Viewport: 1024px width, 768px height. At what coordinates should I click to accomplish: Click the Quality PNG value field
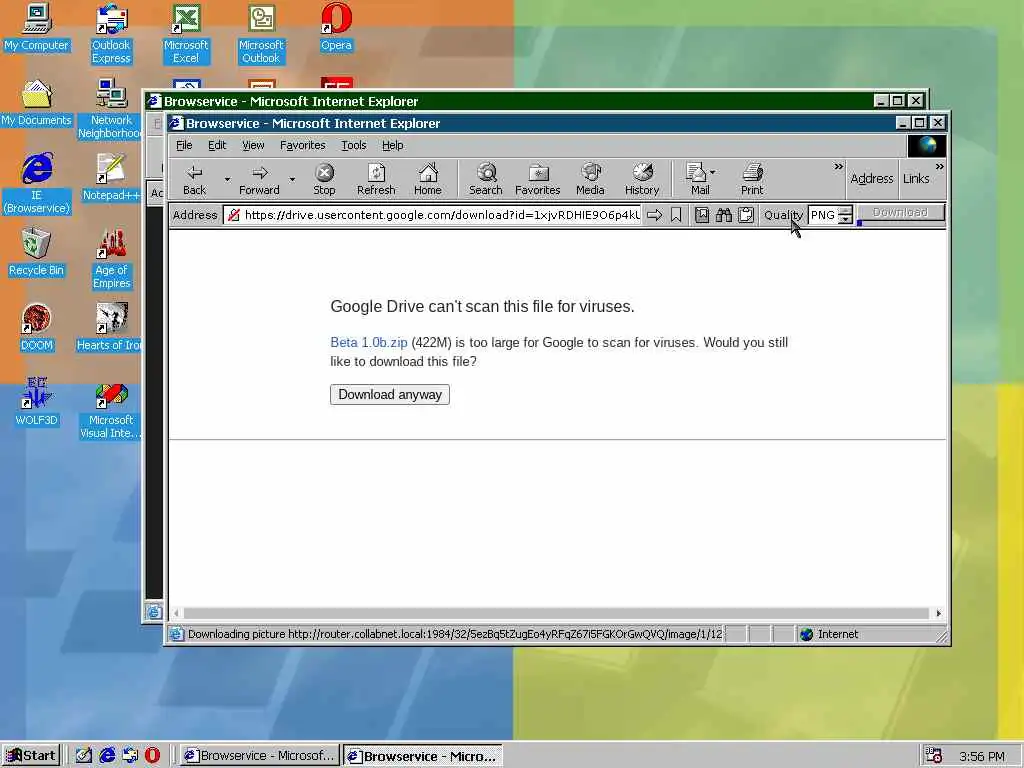pyautogui.click(x=823, y=215)
